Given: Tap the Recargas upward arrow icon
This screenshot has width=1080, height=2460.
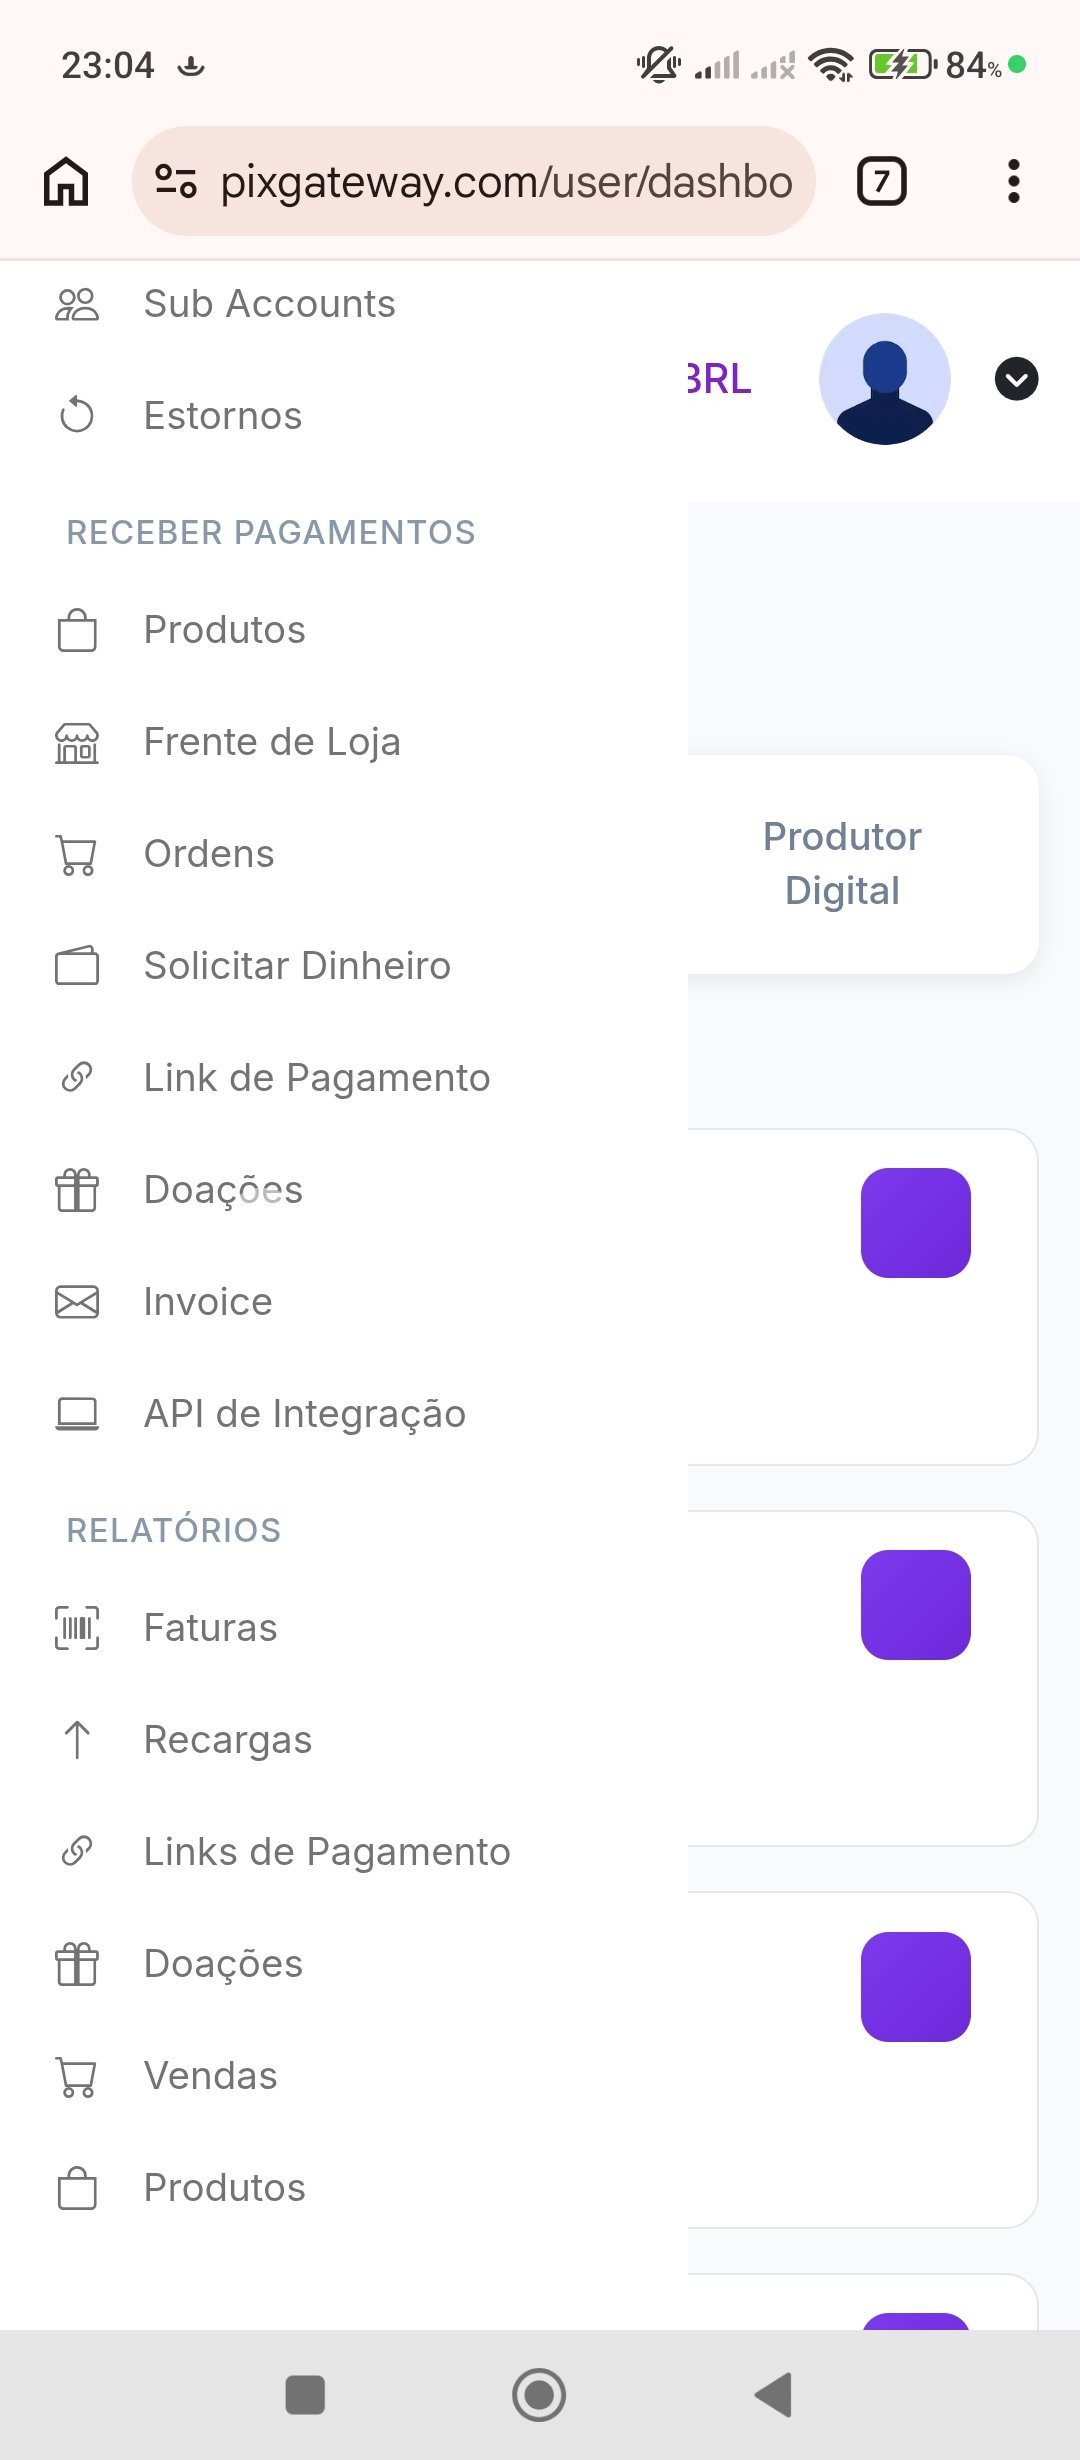Looking at the screenshot, I should click(77, 1740).
